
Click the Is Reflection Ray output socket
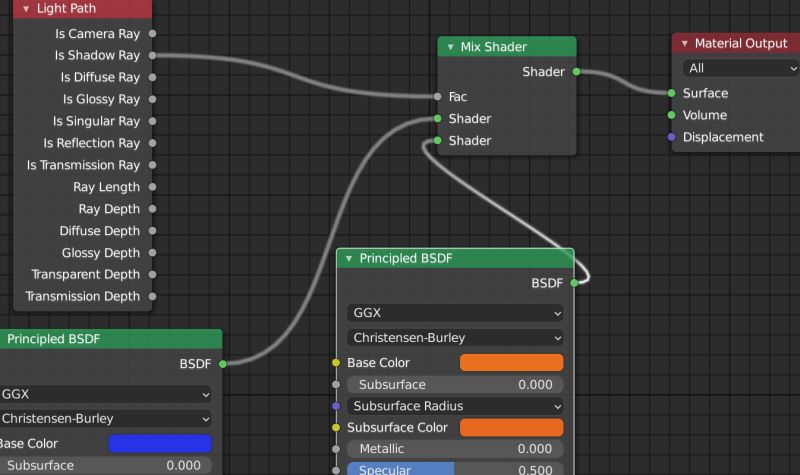point(152,143)
